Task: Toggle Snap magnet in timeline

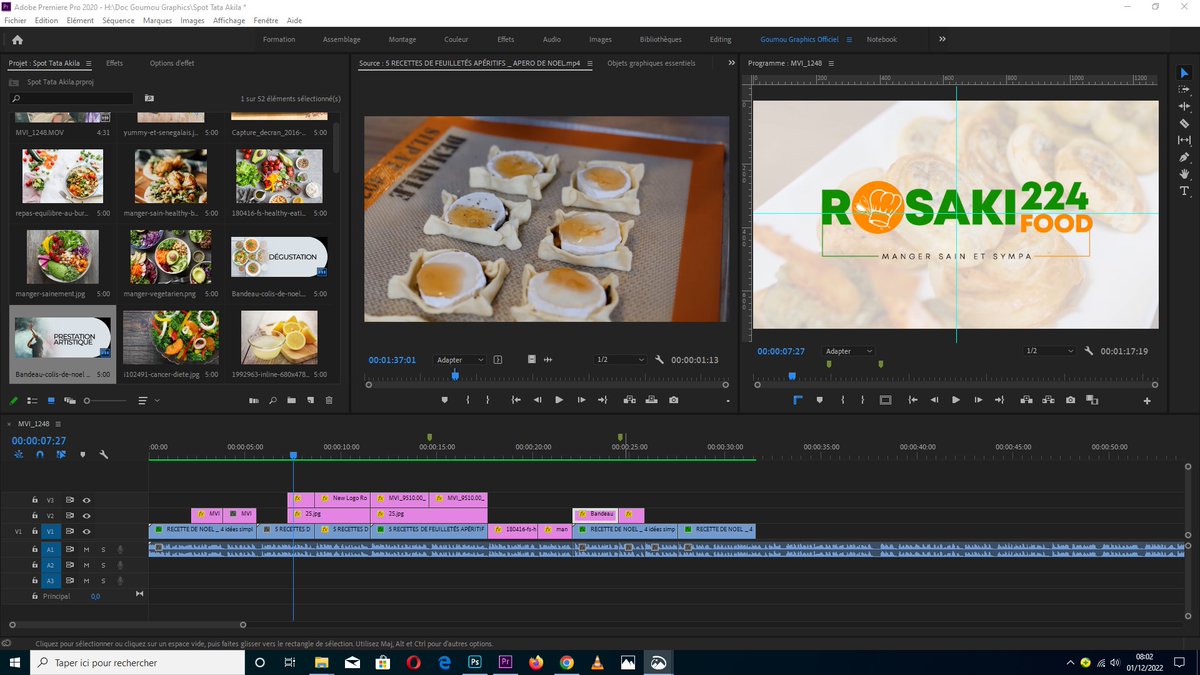Action: pos(40,454)
